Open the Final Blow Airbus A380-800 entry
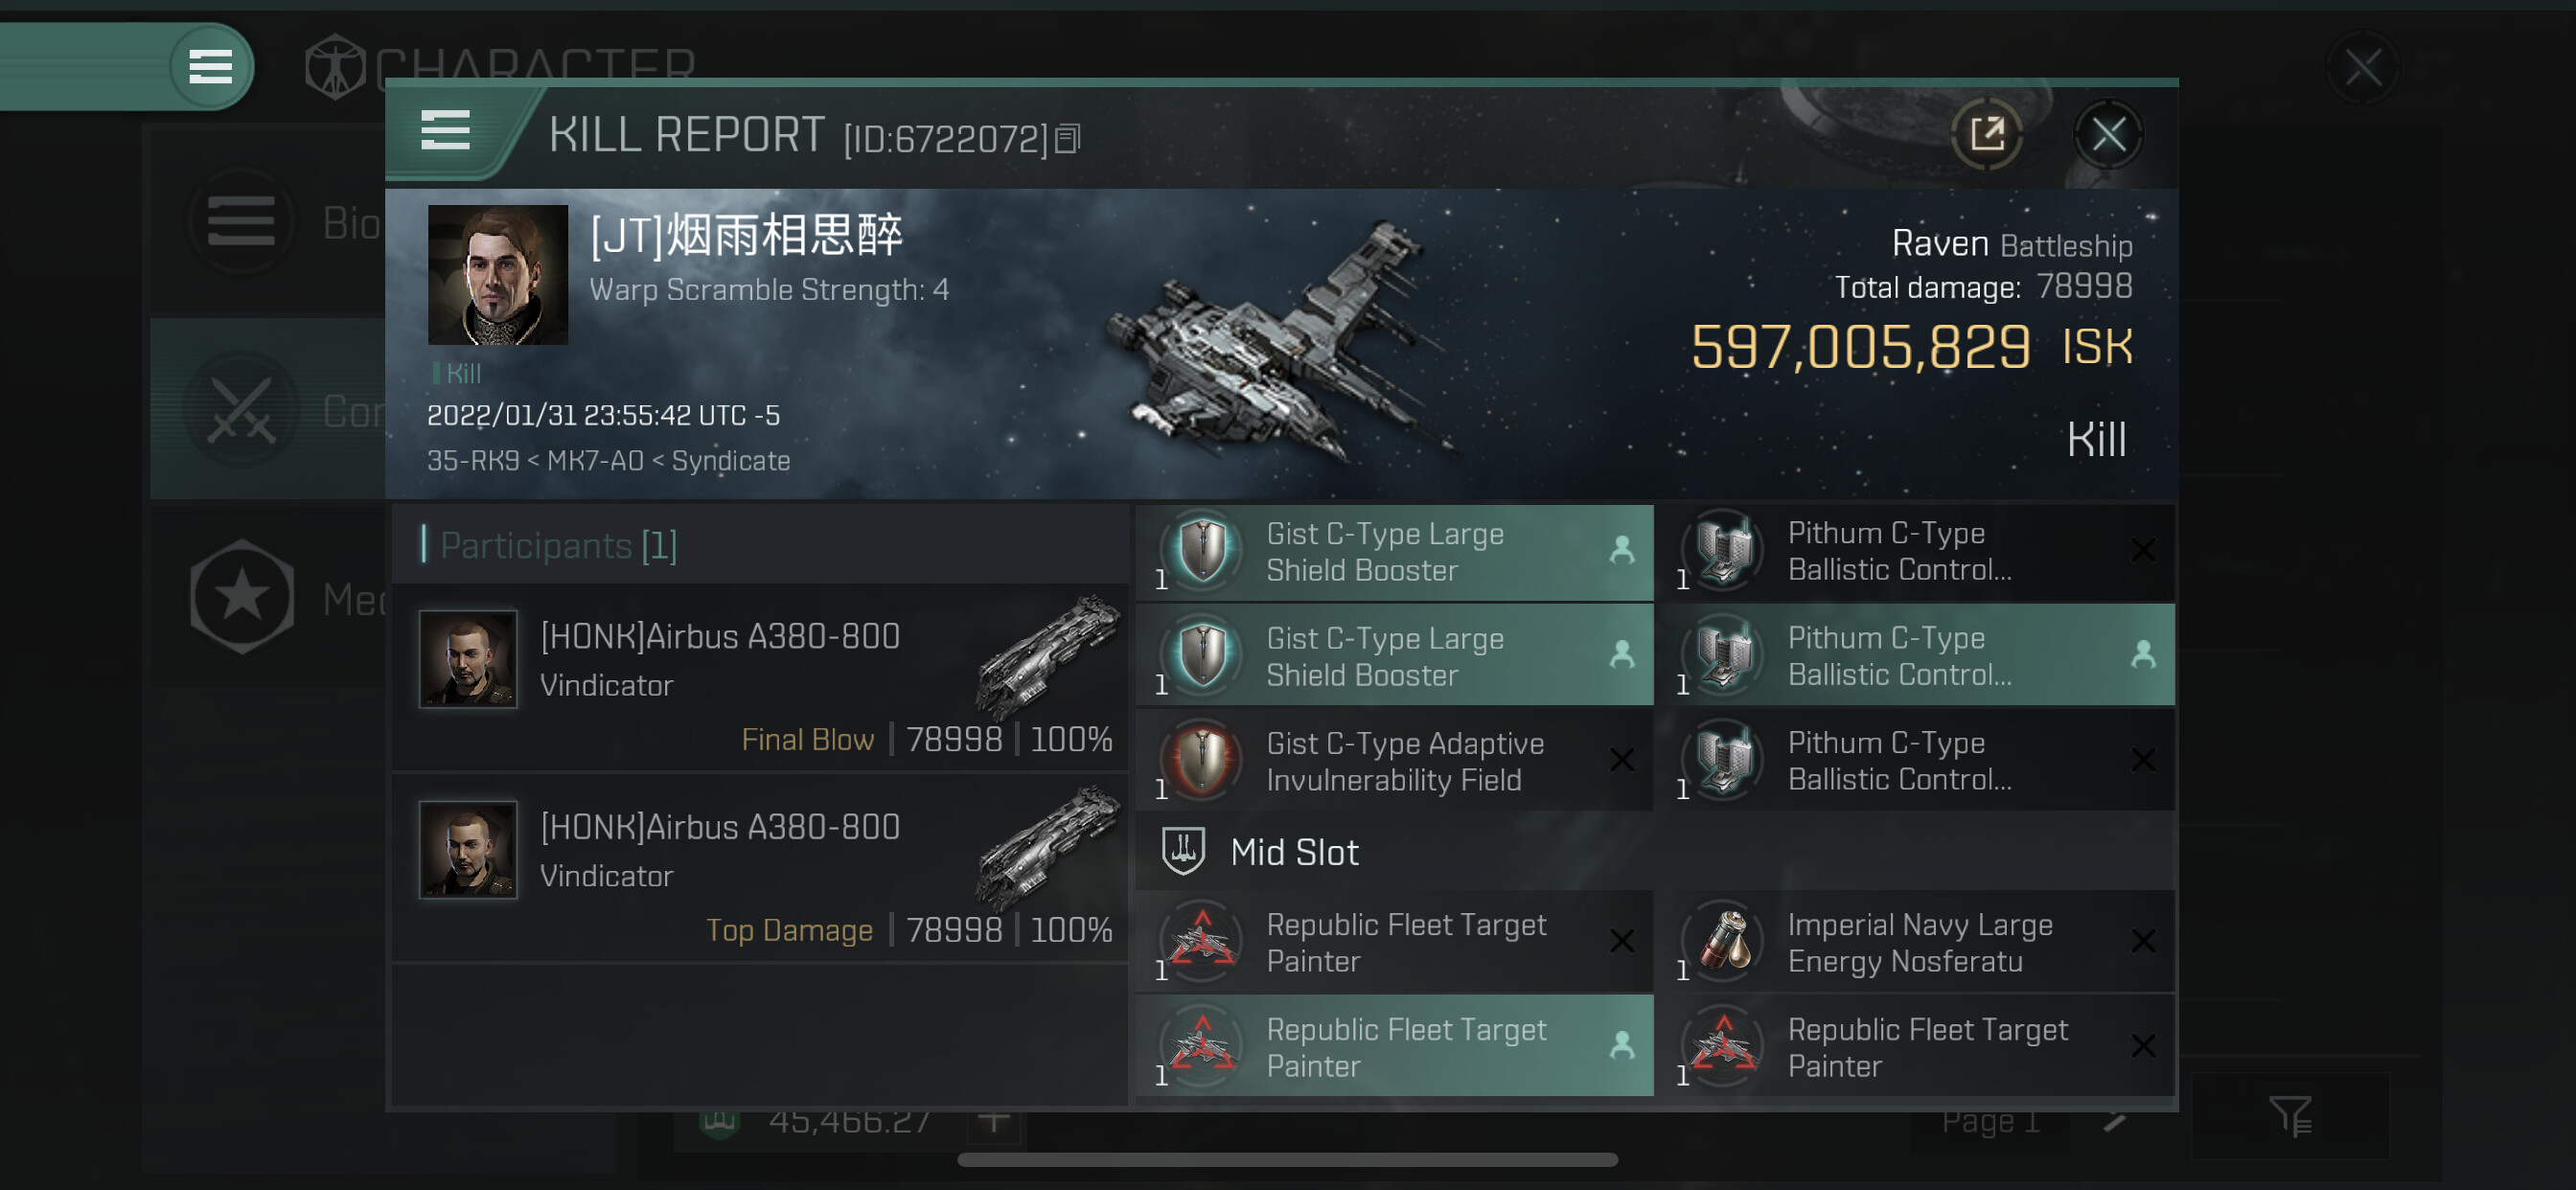Image resolution: width=2576 pixels, height=1190 pixels. (x=760, y=680)
